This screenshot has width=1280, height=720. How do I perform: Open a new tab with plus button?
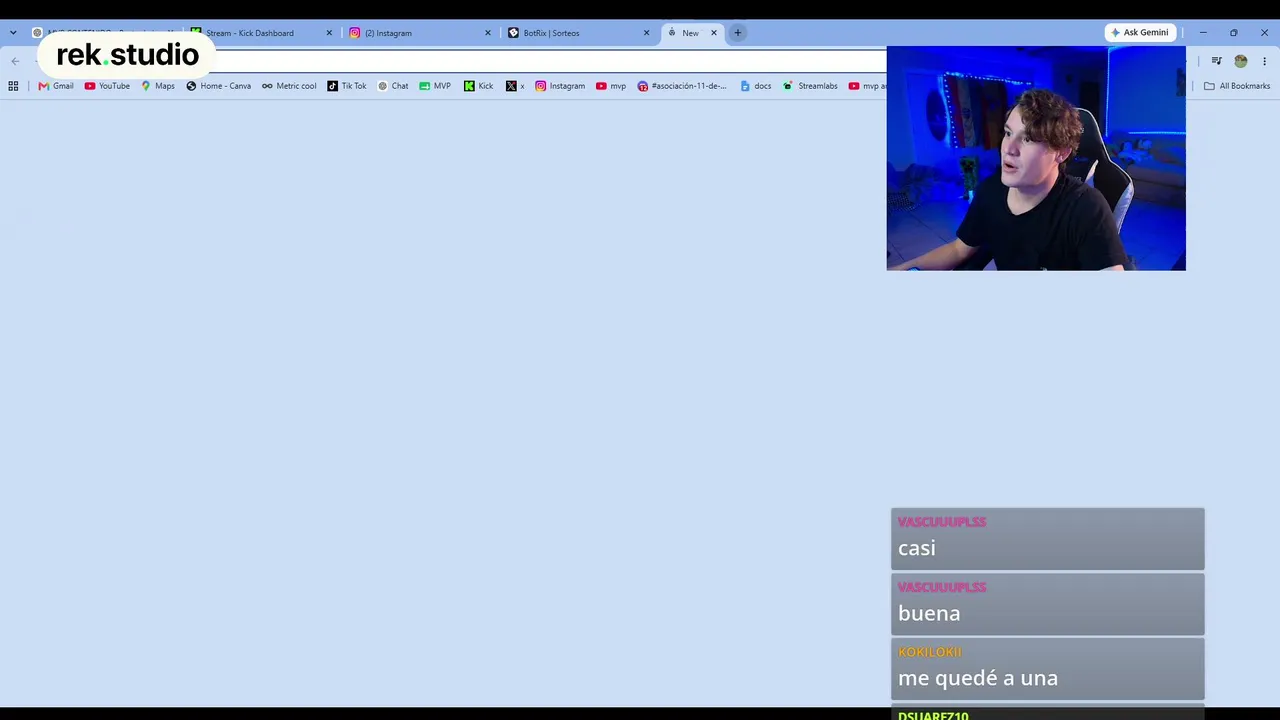click(x=737, y=33)
